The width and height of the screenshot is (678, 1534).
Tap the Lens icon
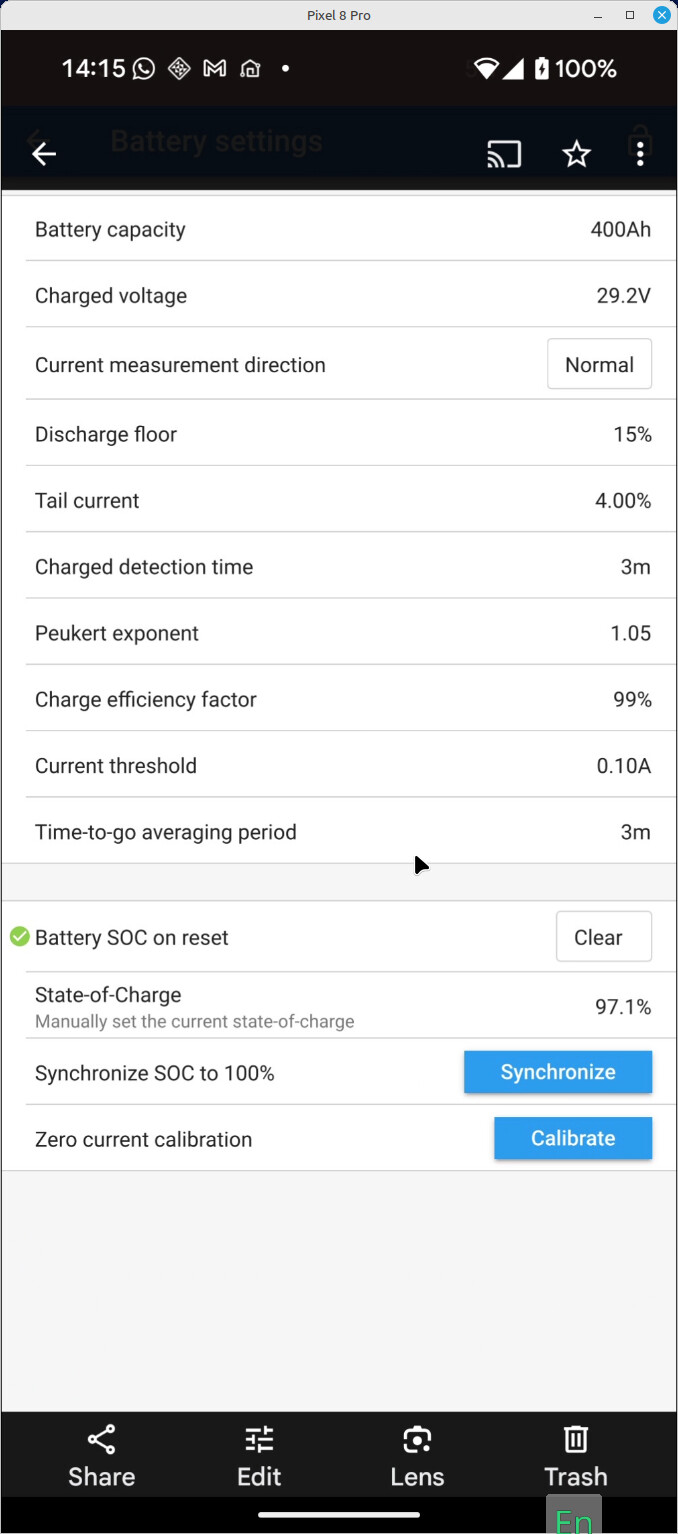[417, 1440]
